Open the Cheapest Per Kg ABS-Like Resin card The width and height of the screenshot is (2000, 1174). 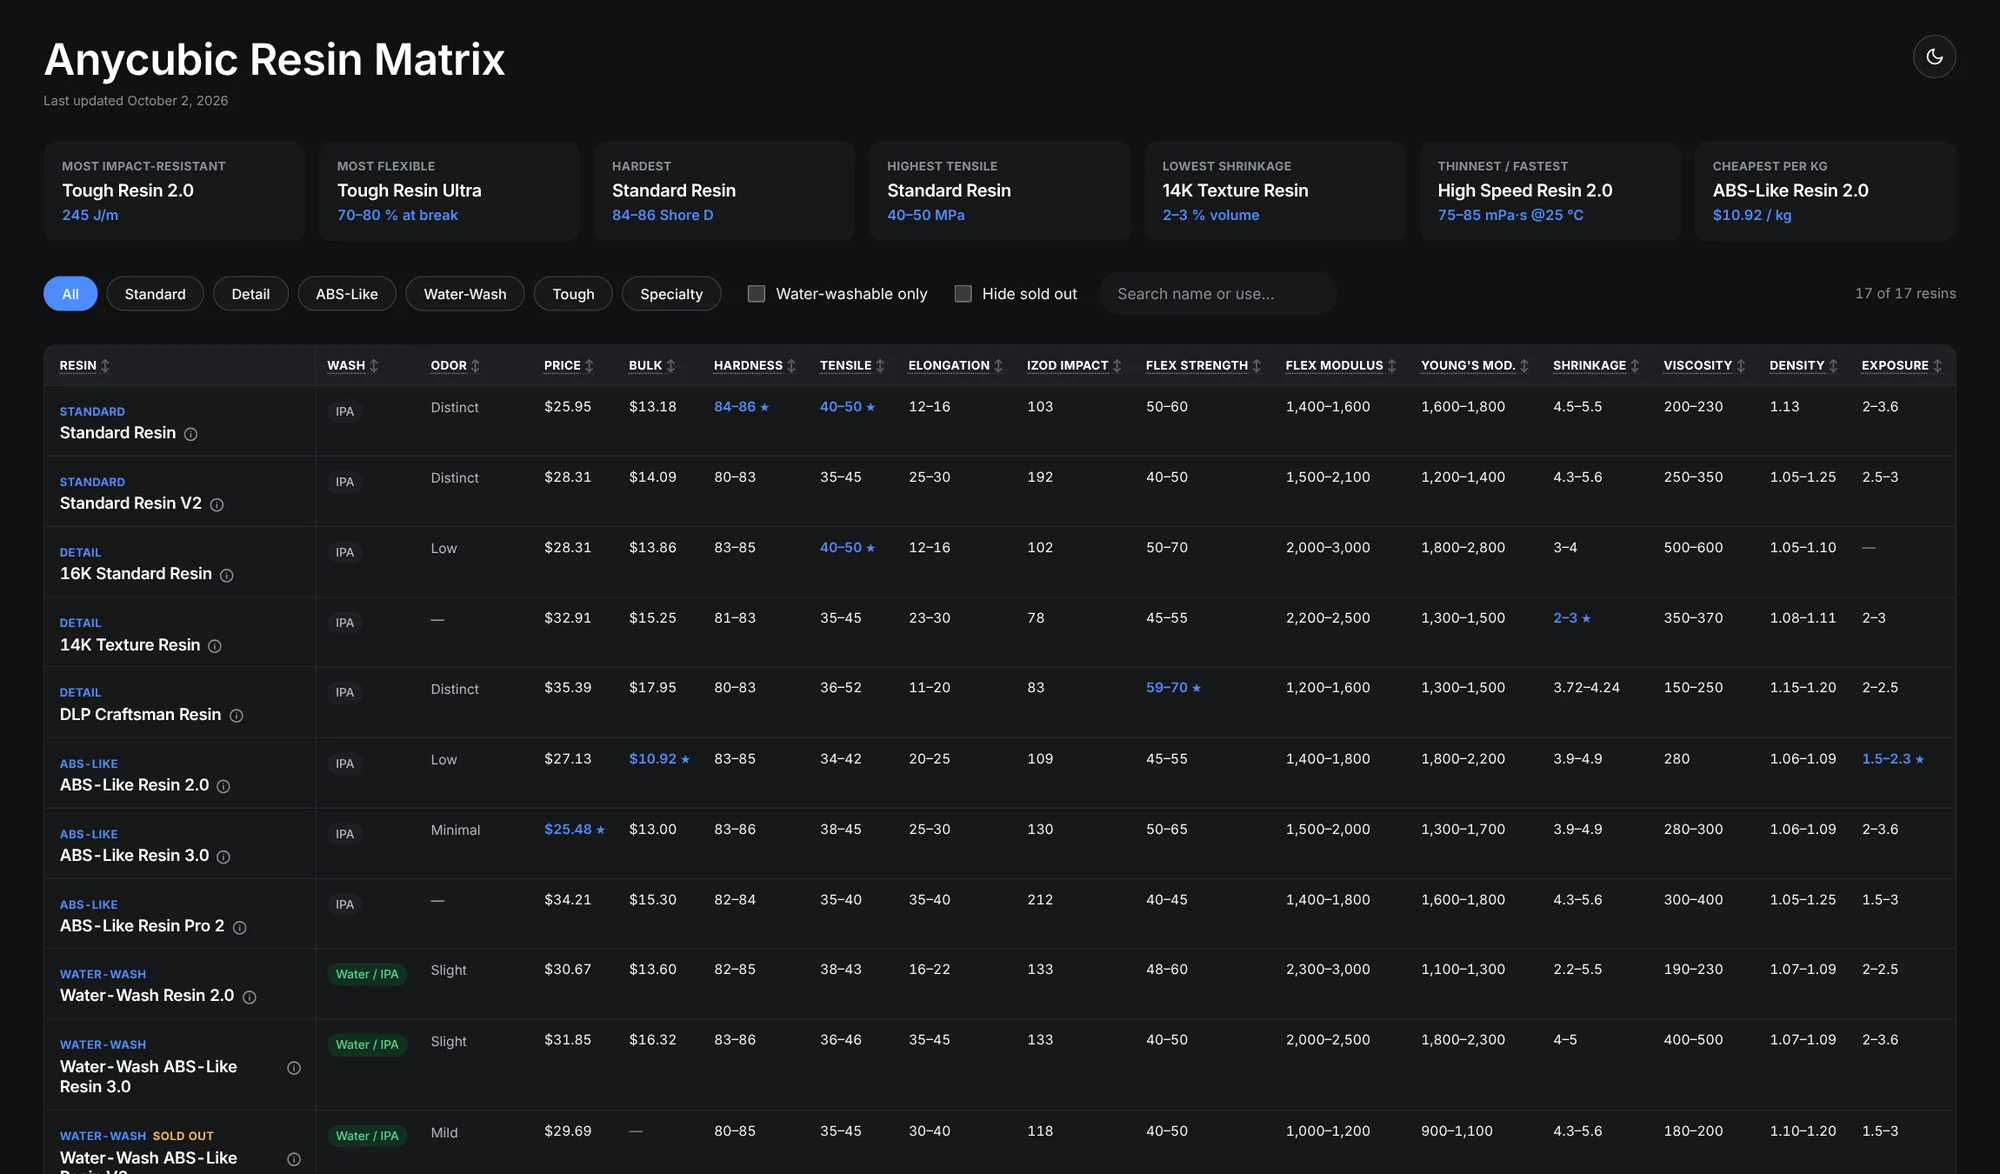pyautogui.click(x=1825, y=191)
